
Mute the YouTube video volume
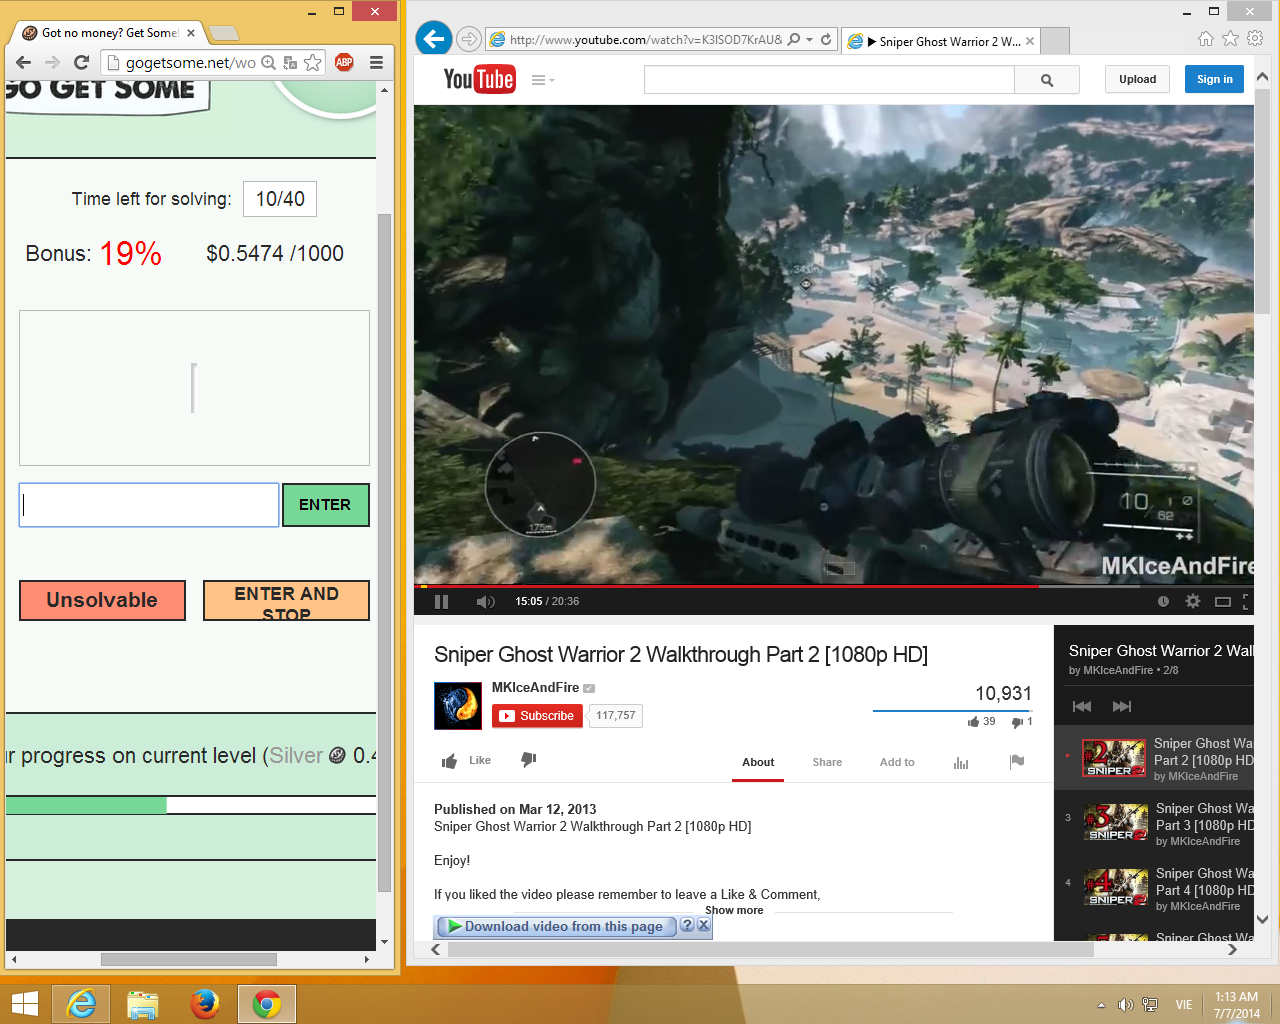click(485, 601)
